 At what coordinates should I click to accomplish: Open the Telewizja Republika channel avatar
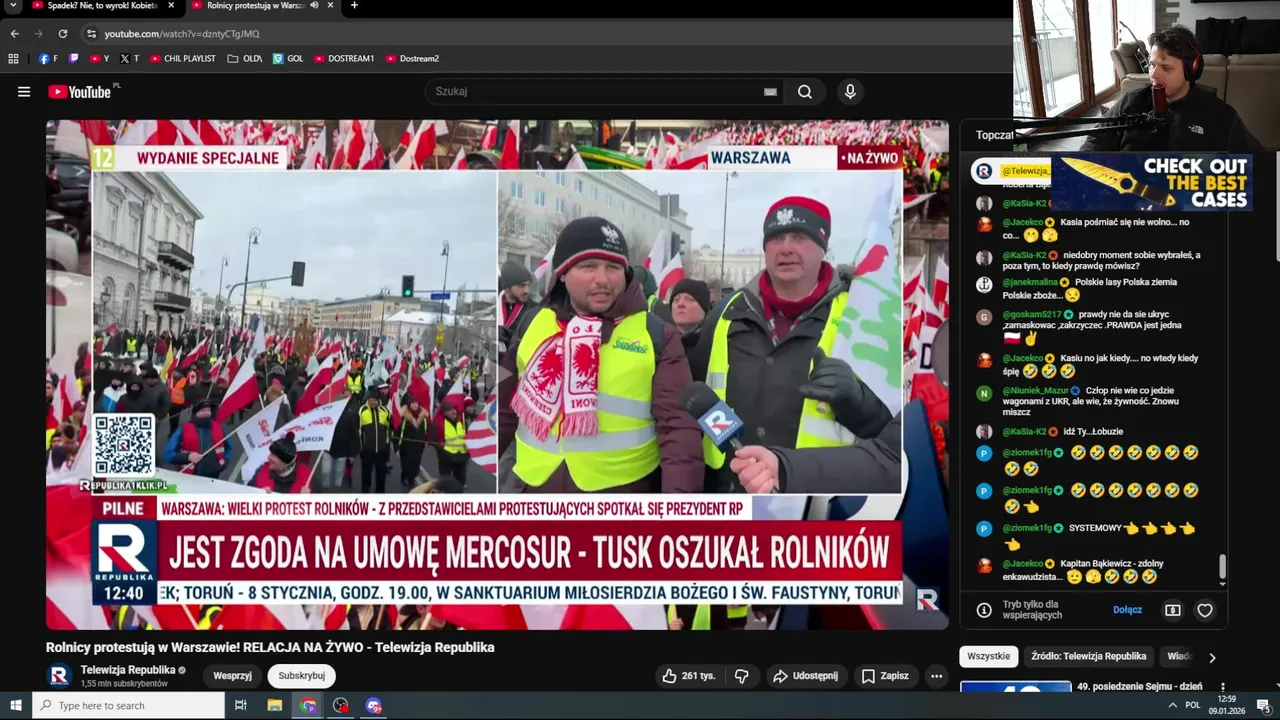[x=59, y=676]
